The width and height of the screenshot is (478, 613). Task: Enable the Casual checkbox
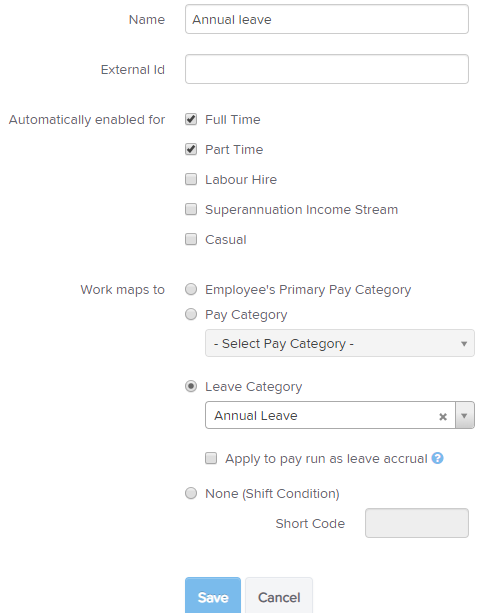point(191,239)
